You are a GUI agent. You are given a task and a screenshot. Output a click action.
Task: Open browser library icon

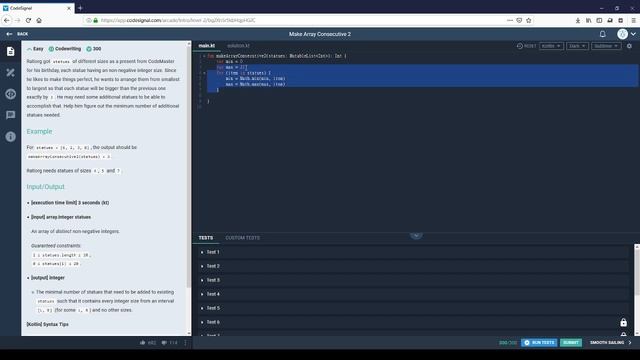588,20
